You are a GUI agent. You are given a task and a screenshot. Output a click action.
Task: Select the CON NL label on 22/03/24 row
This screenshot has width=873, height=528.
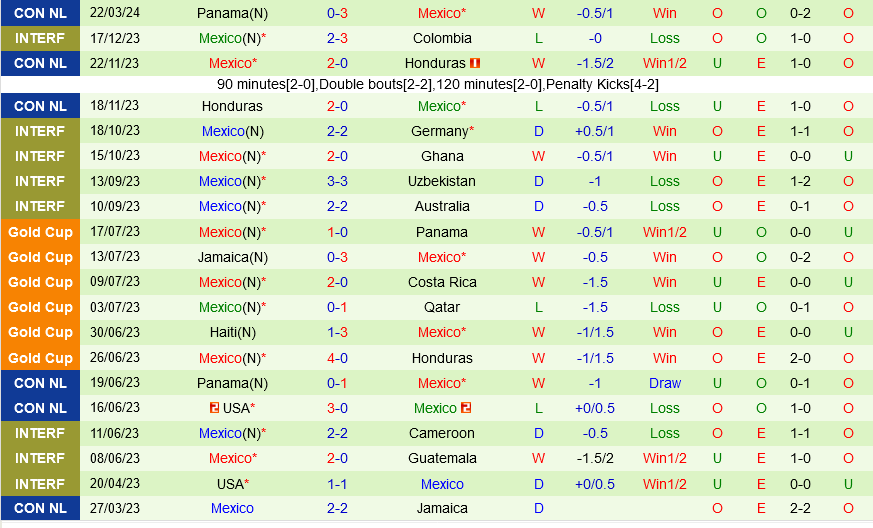(x=40, y=13)
